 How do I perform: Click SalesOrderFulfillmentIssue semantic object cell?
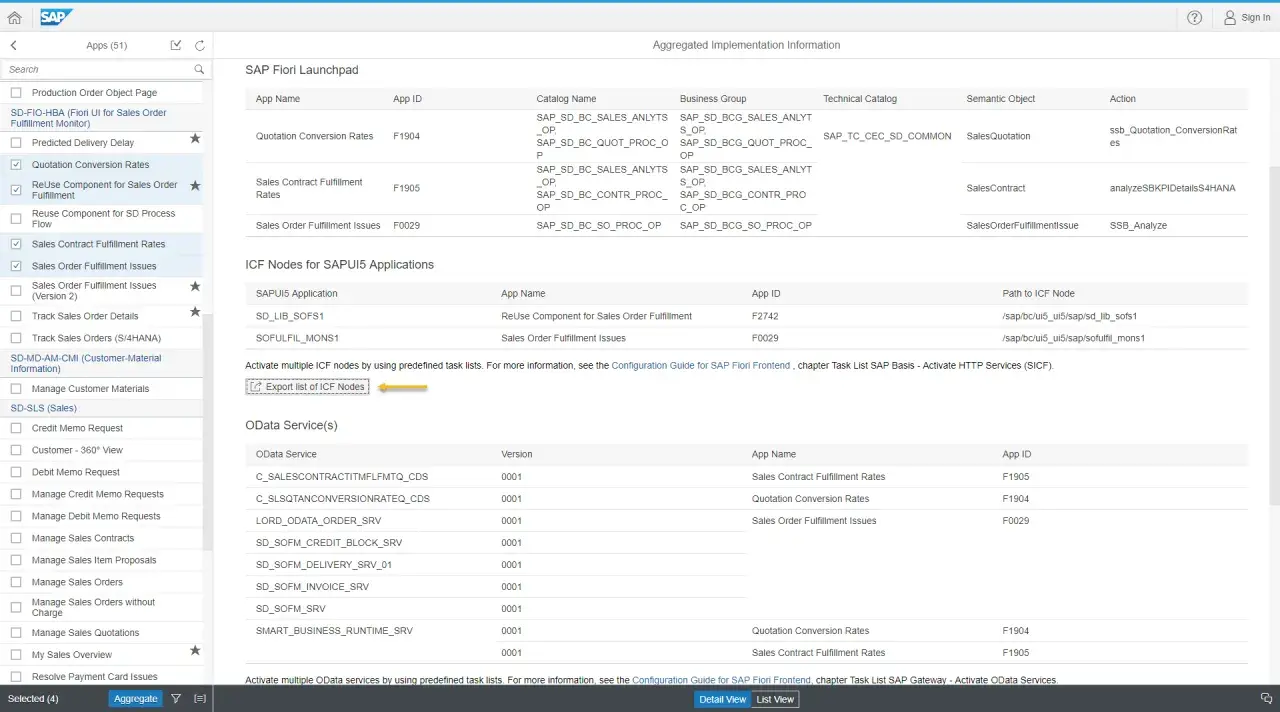(1022, 226)
